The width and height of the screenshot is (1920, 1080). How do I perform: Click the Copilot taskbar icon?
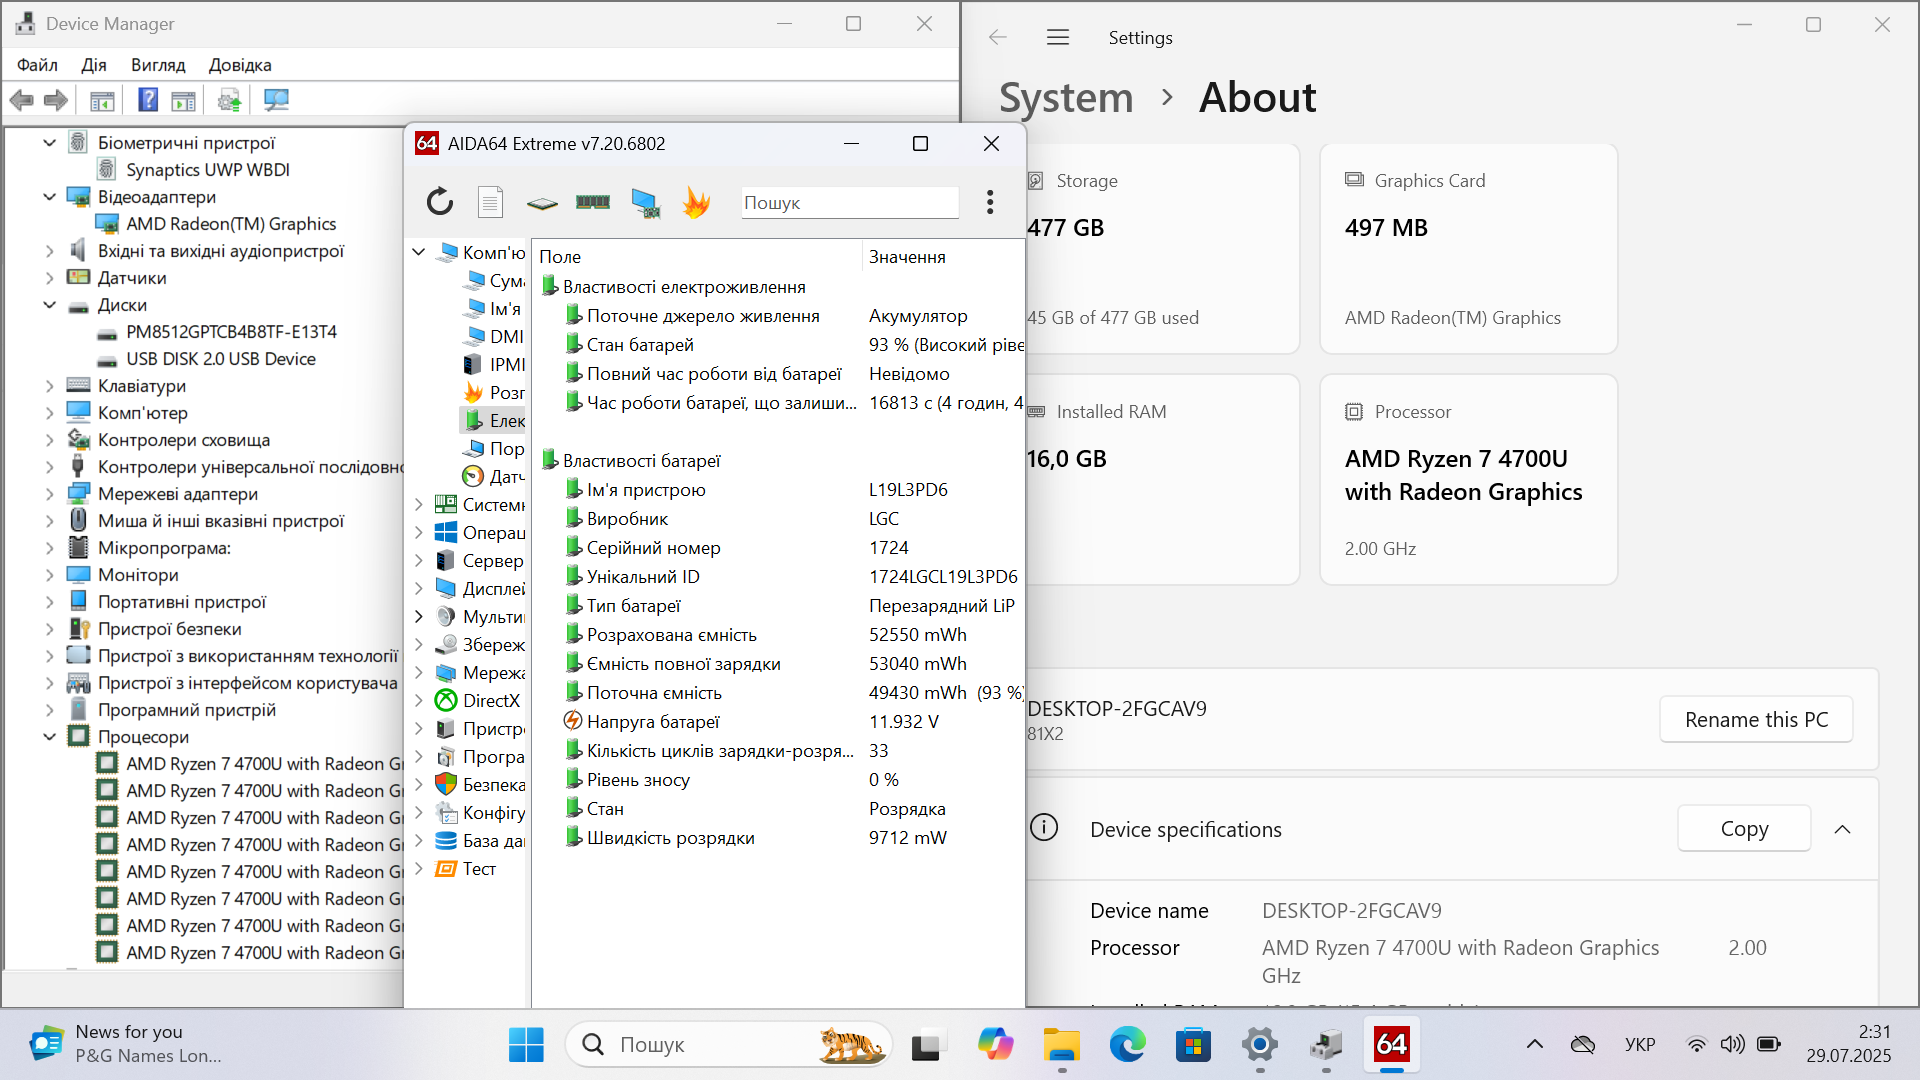point(995,1045)
